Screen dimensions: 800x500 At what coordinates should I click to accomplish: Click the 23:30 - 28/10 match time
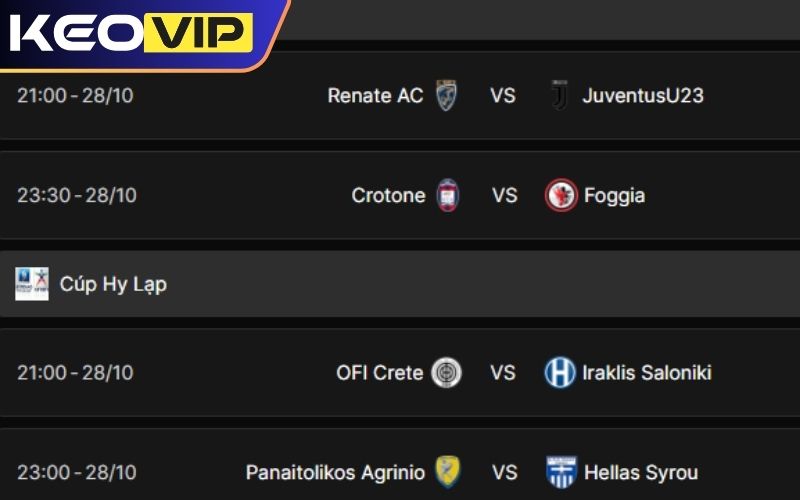coord(77,195)
